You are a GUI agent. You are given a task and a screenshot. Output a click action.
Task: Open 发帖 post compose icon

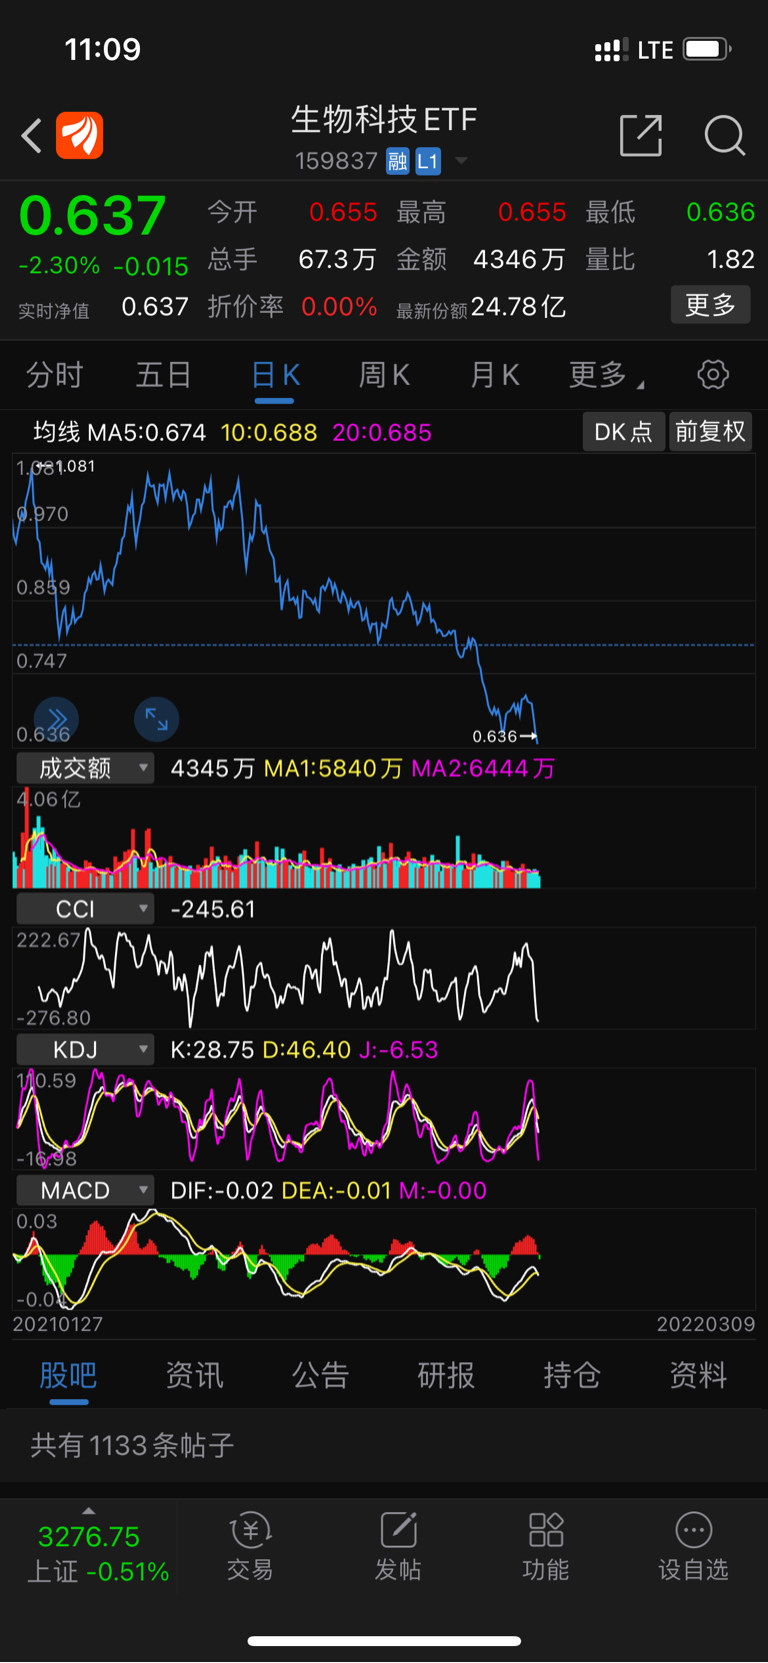tap(398, 1547)
